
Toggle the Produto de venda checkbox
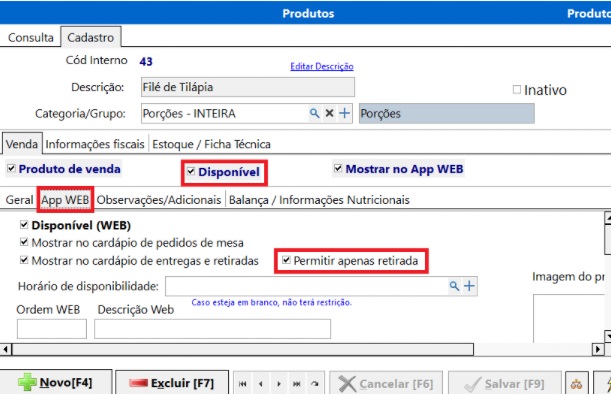(11, 168)
